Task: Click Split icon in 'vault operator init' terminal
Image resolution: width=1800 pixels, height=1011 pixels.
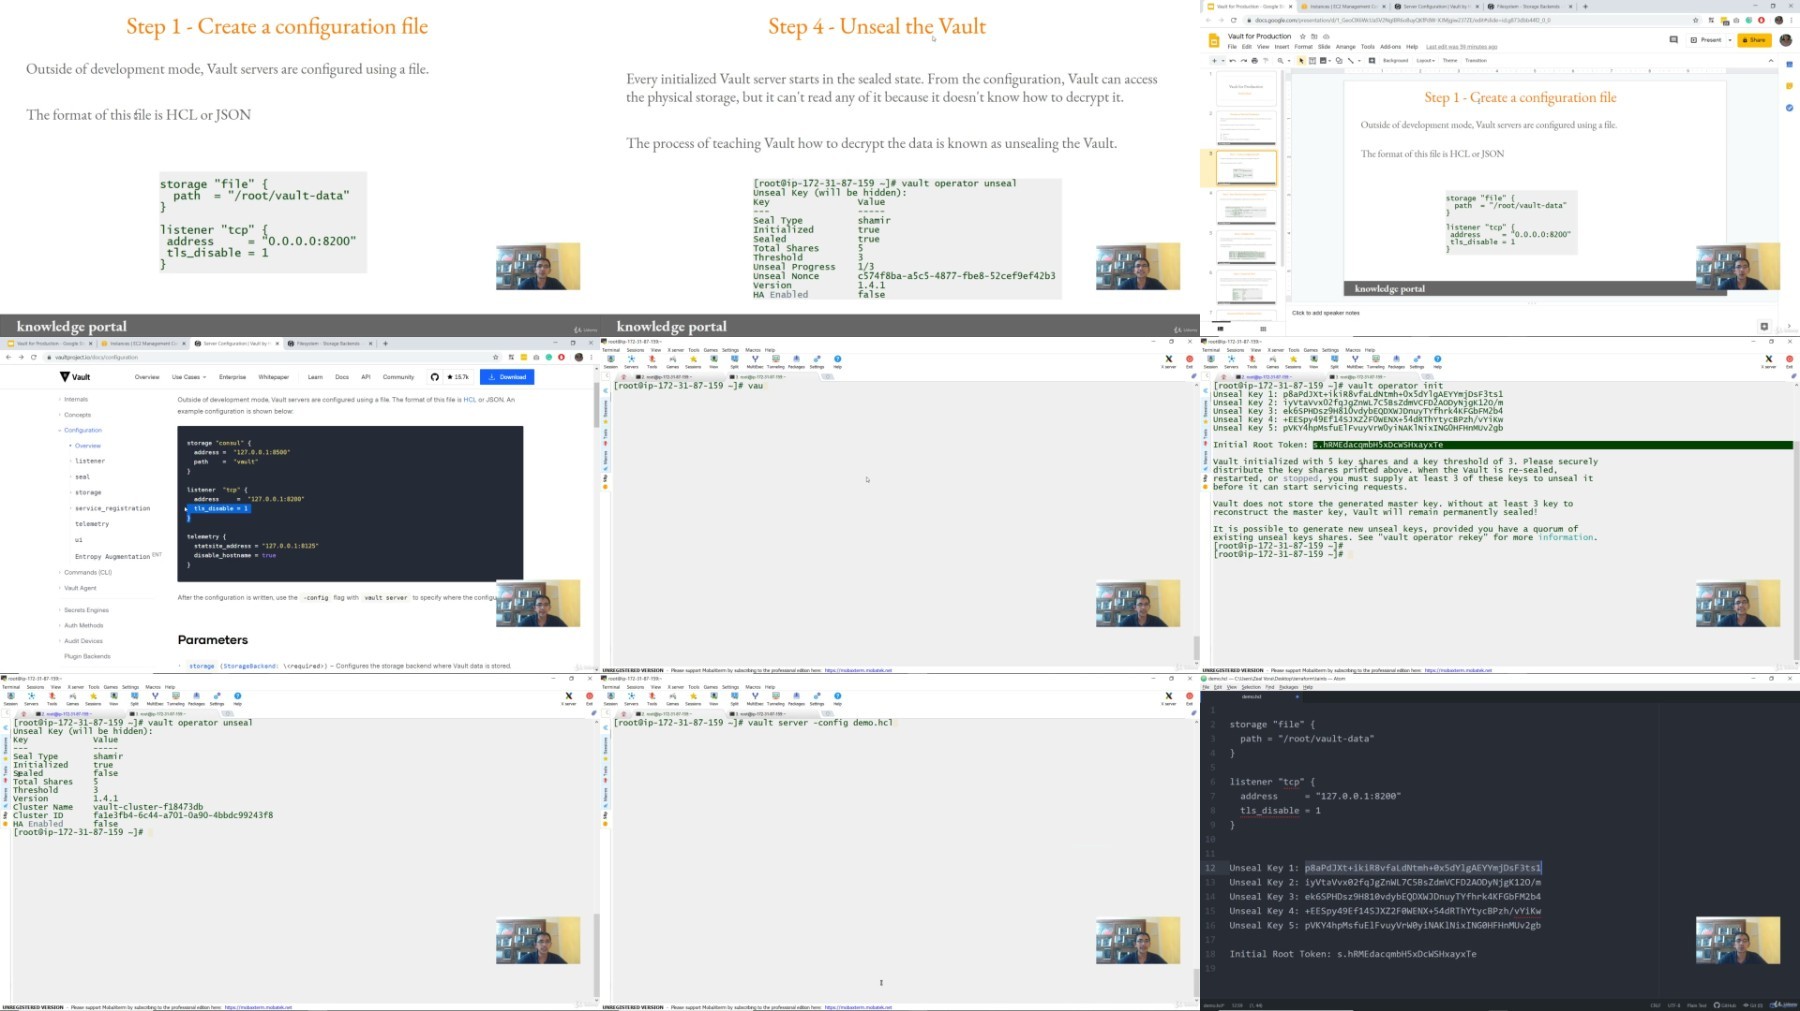Action: tap(1334, 359)
